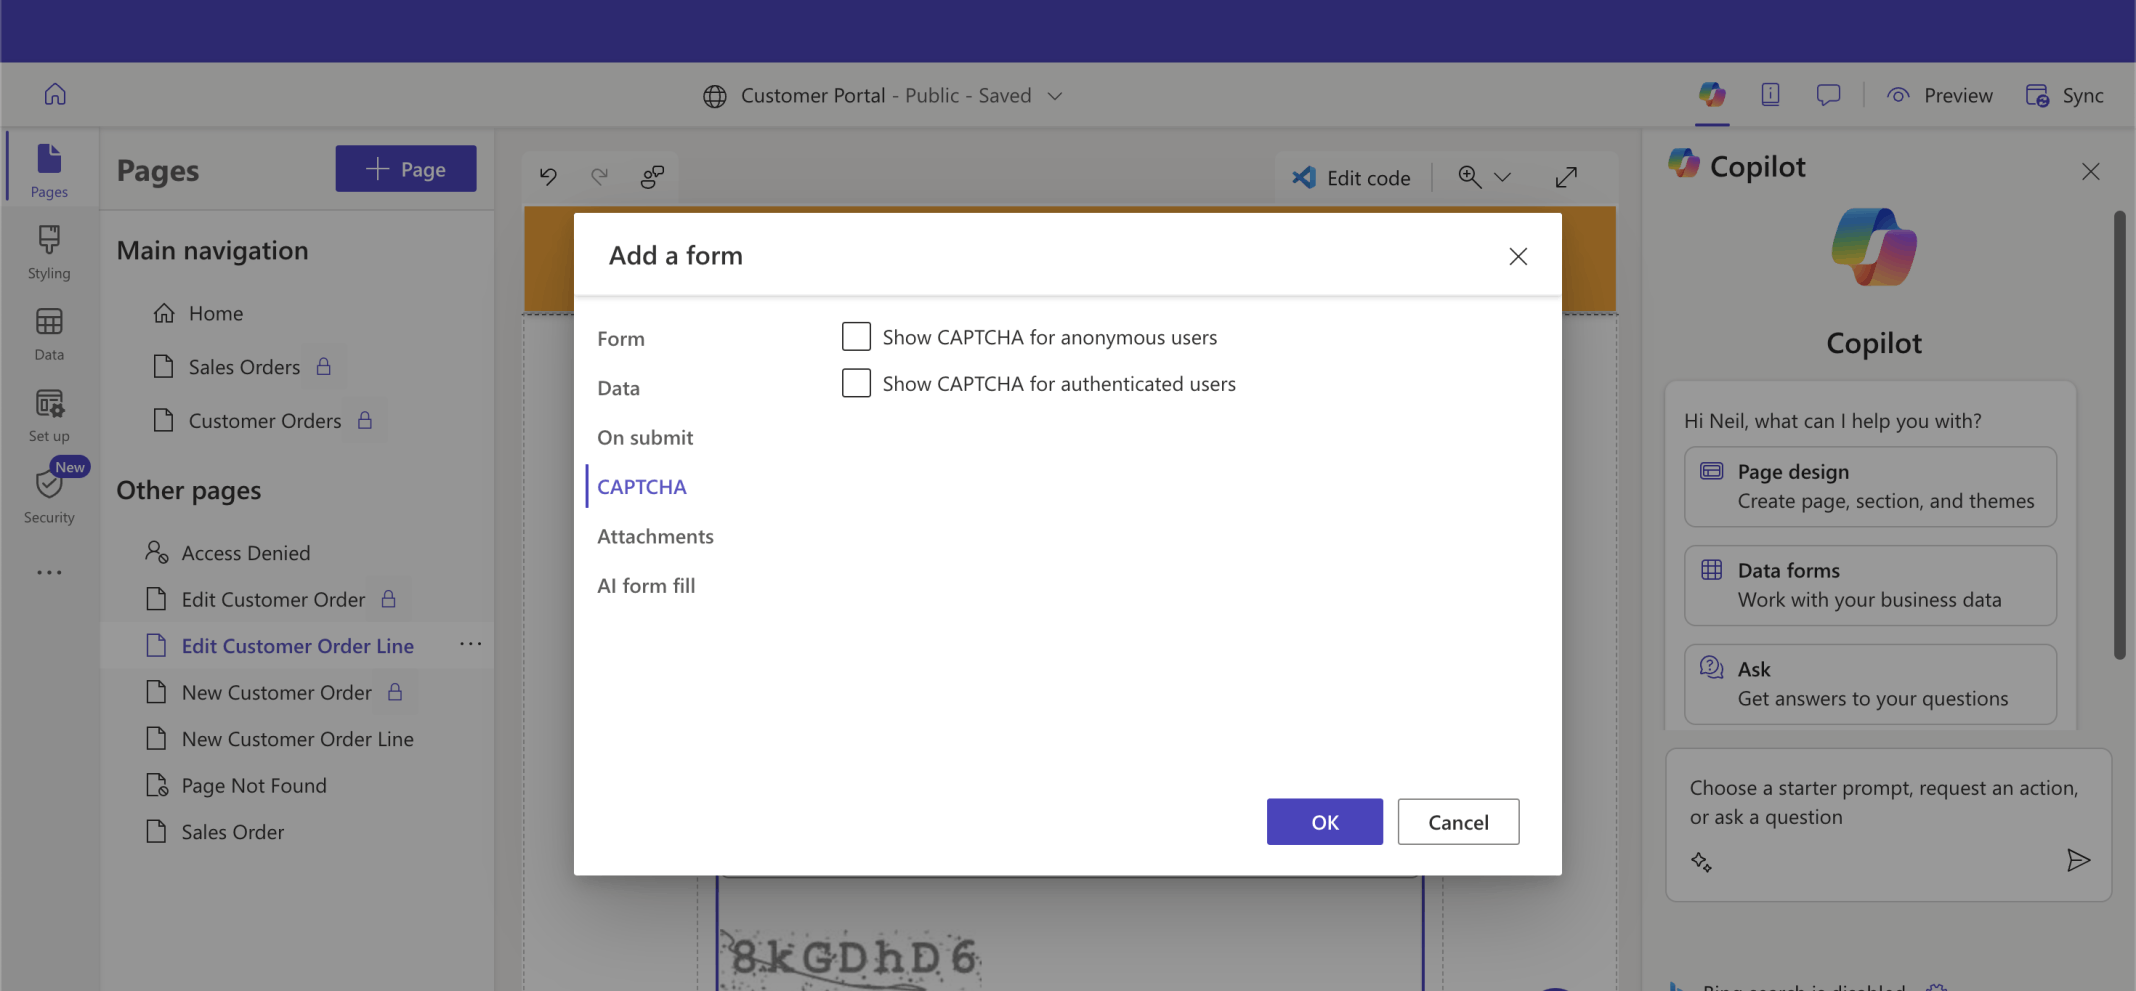Open the Styling workspace
Viewport: 2136px width, 991px height.
click(x=49, y=251)
